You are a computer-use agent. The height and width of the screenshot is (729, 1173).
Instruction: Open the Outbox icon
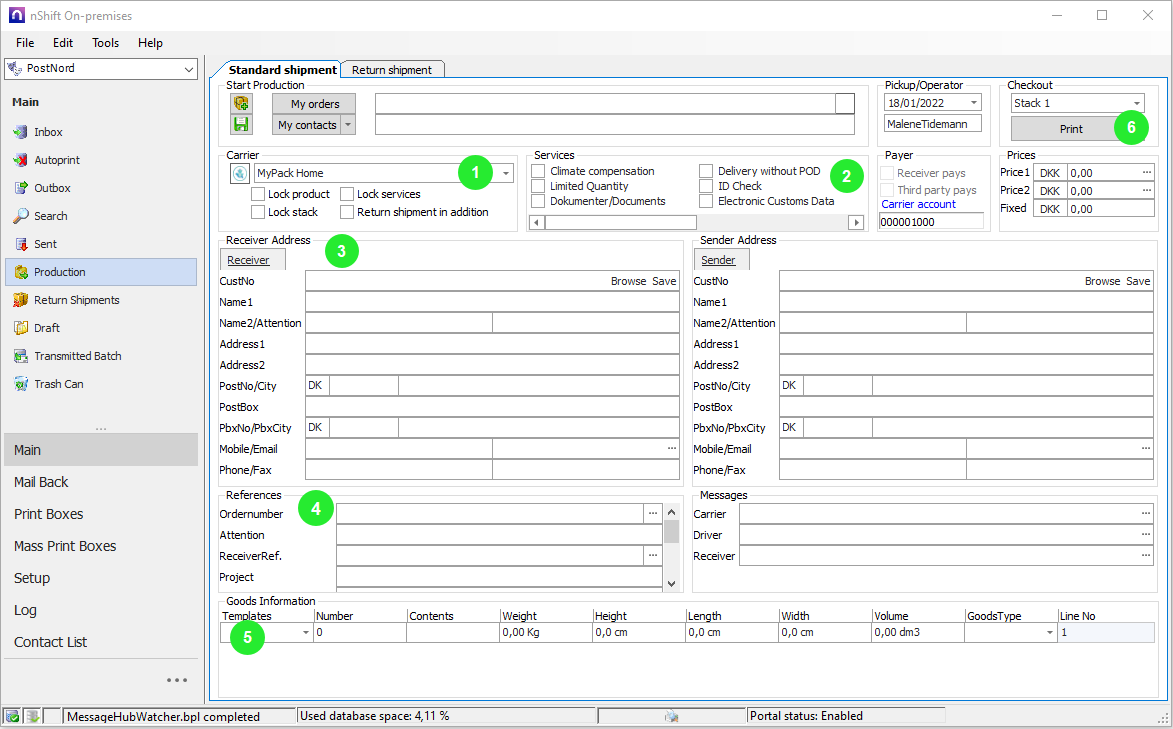[21, 188]
